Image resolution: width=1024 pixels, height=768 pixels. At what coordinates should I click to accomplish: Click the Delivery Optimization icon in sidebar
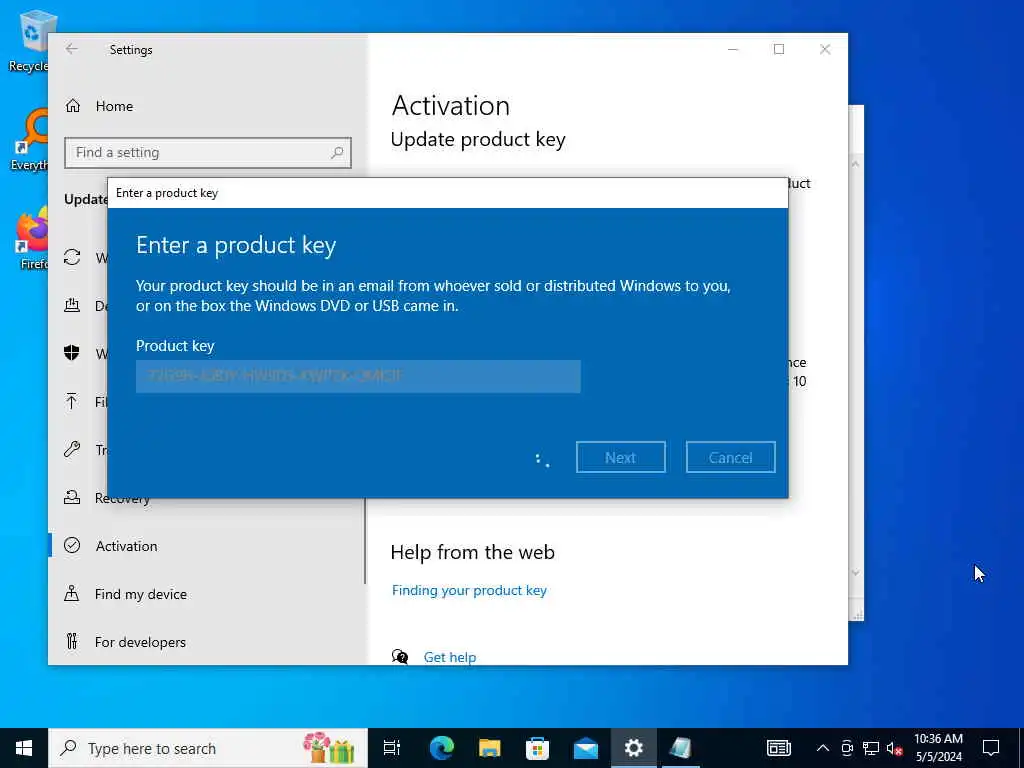click(72, 305)
